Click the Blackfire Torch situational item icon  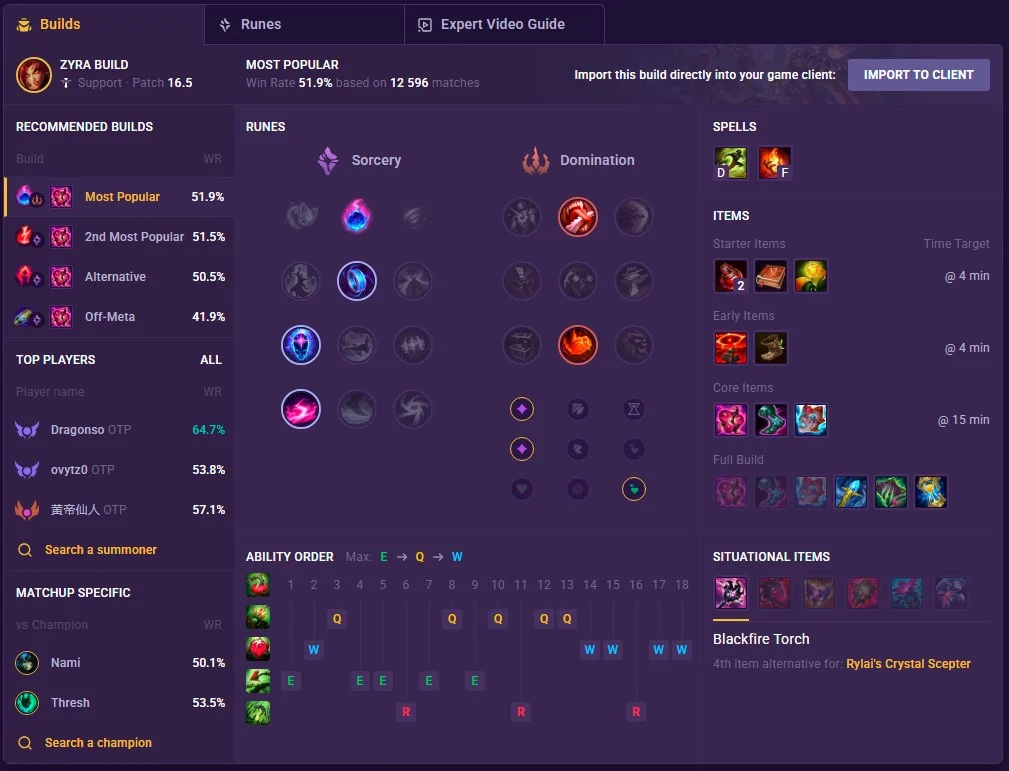pos(730,593)
